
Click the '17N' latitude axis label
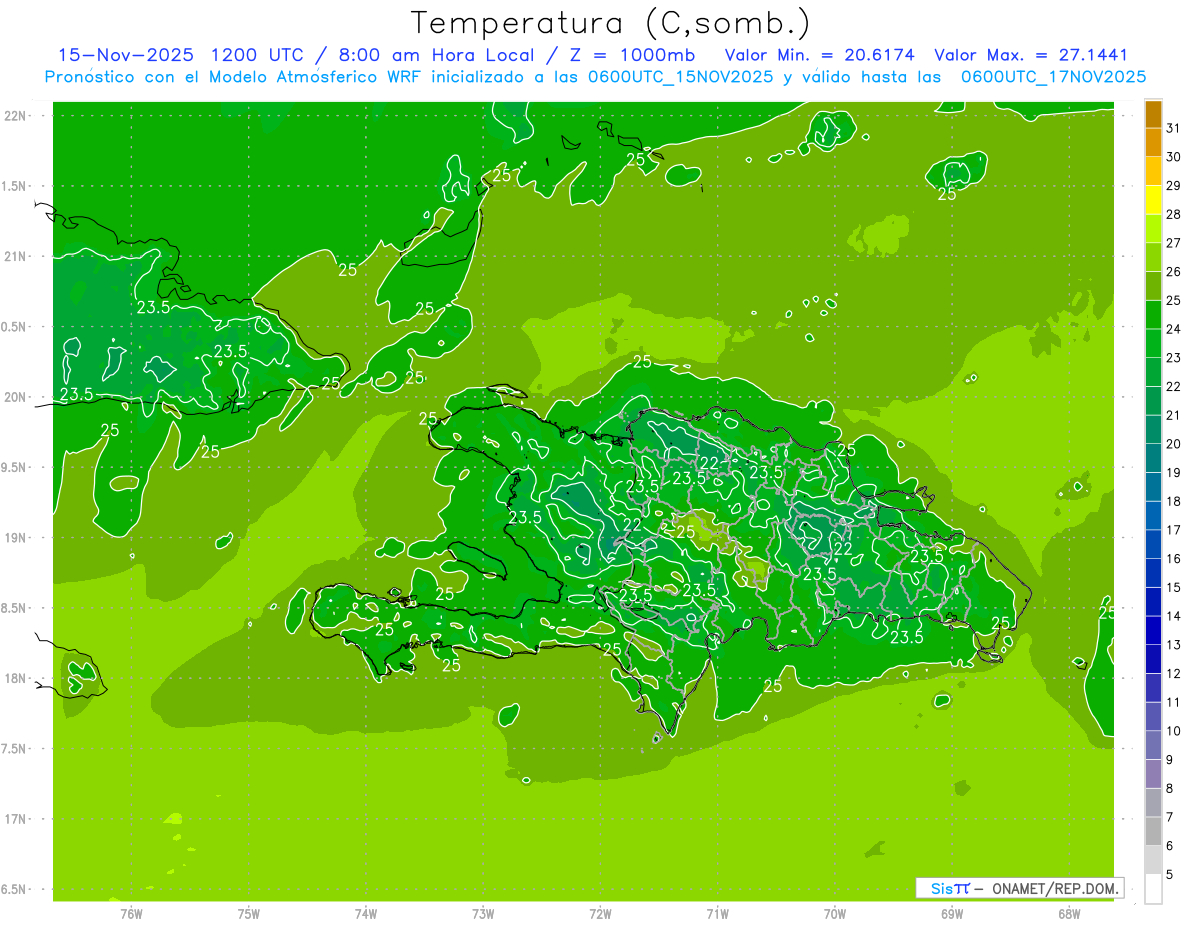(x=16, y=819)
